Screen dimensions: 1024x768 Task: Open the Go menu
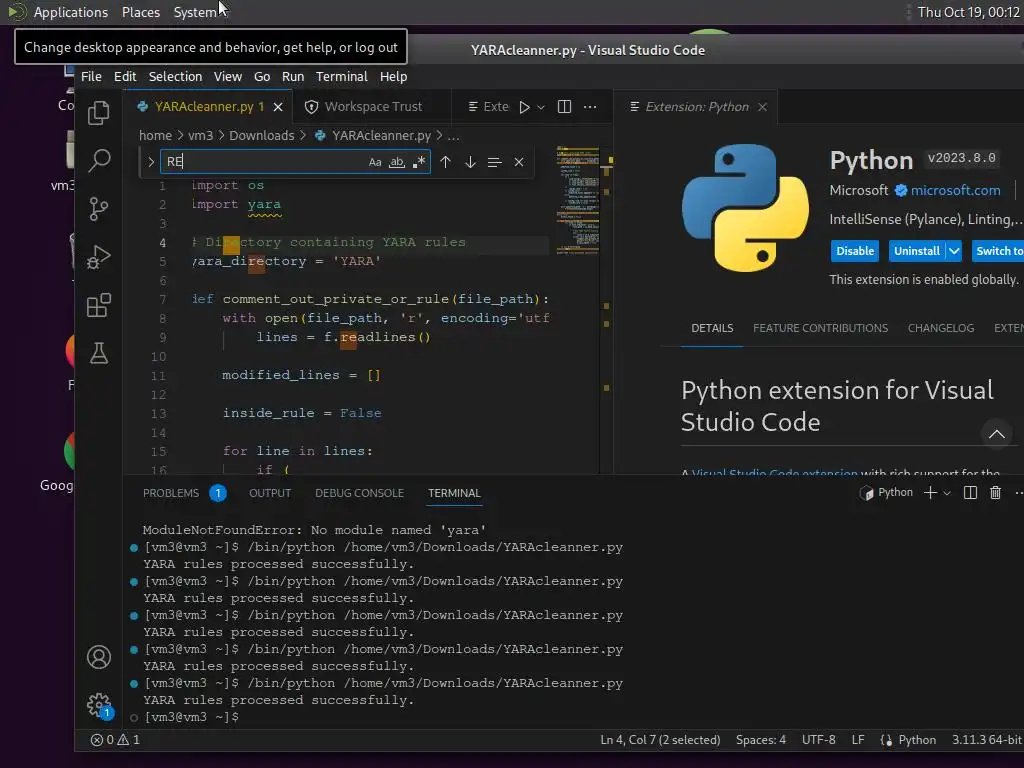[262, 76]
